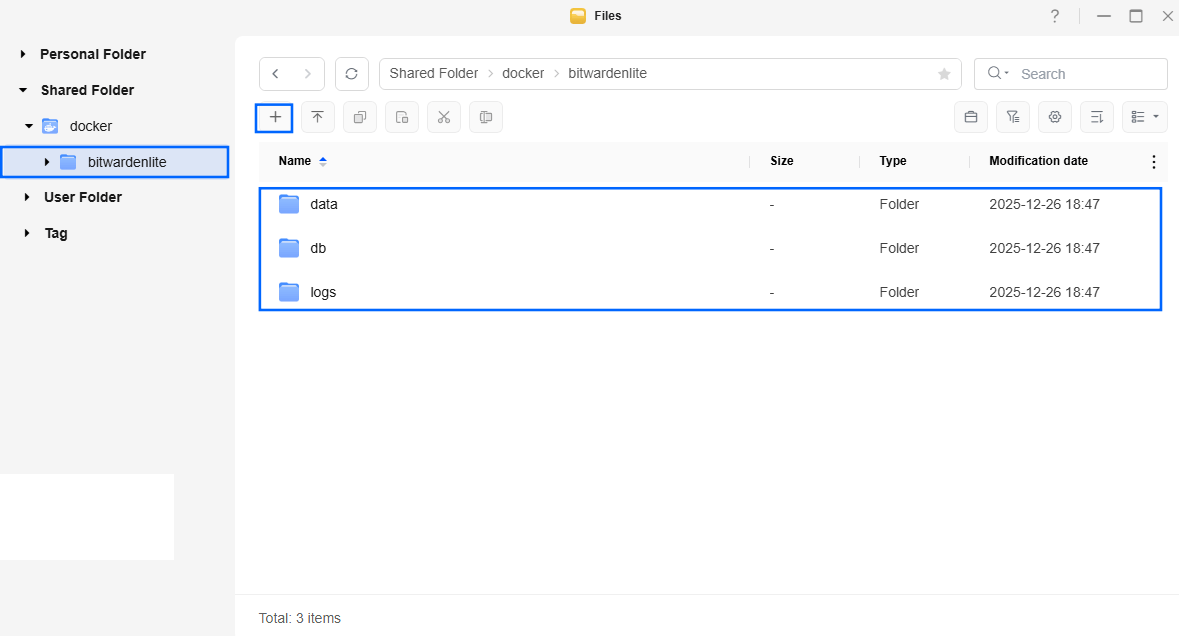Screen dimensions: 1179x636
Task: Open the Files settings gear
Action: pos(1054,117)
